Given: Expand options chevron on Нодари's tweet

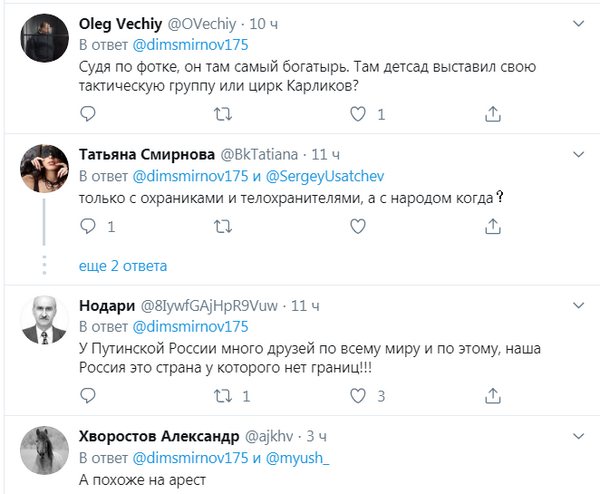Looking at the screenshot, I should coord(578,304).
